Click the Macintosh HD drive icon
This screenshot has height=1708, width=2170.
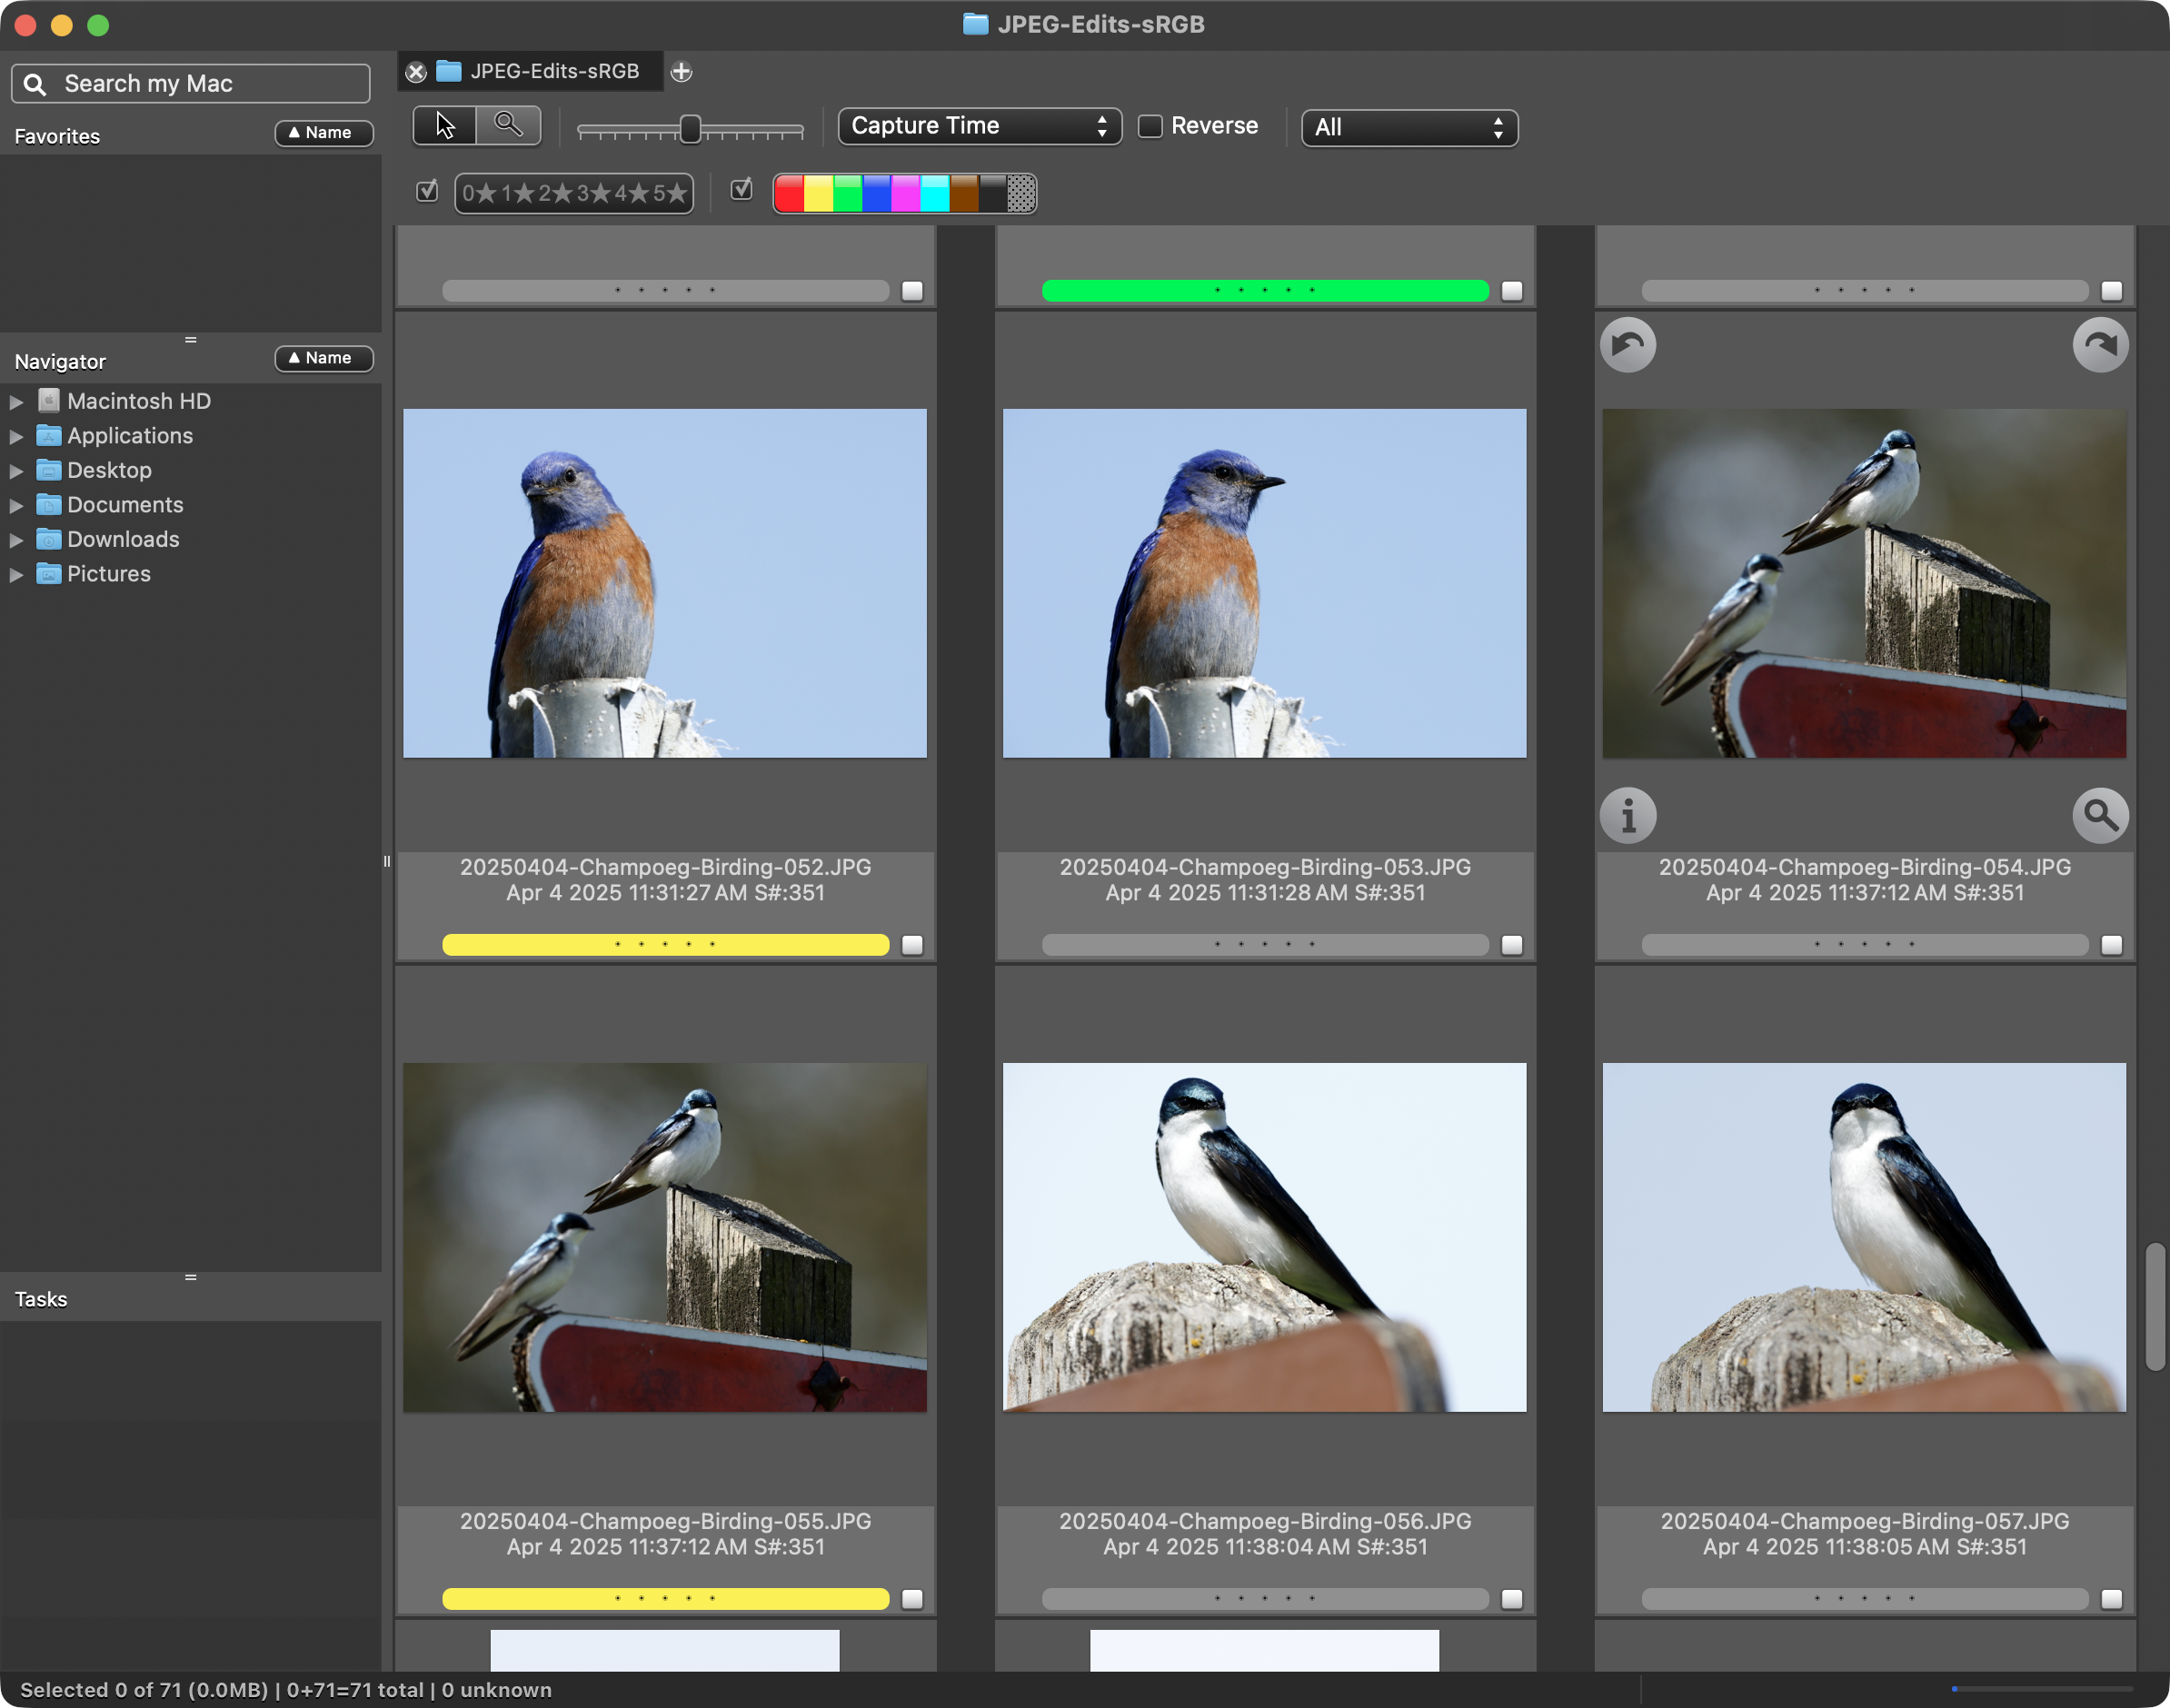48,401
